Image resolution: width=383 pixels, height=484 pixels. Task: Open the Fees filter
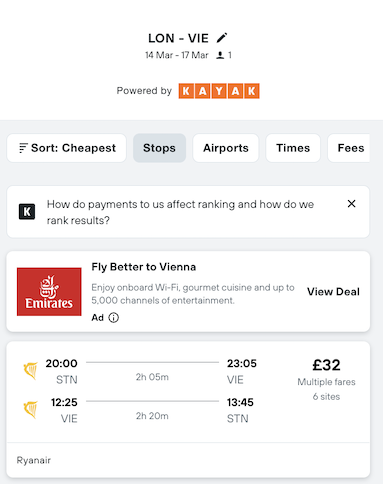[x=349, y=148]
